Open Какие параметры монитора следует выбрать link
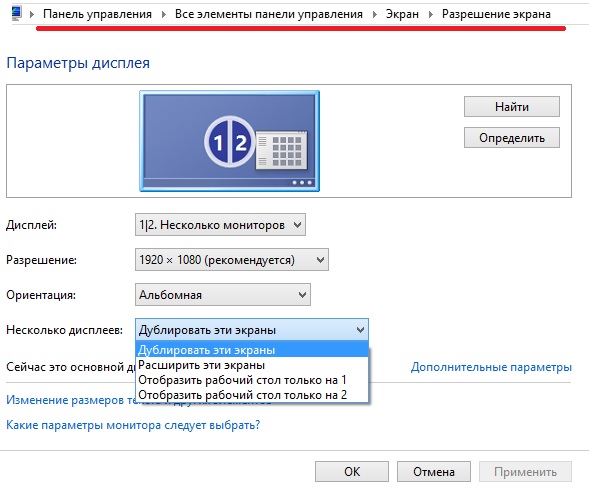This screenshot has height=495, width=589. coord(133,425)
